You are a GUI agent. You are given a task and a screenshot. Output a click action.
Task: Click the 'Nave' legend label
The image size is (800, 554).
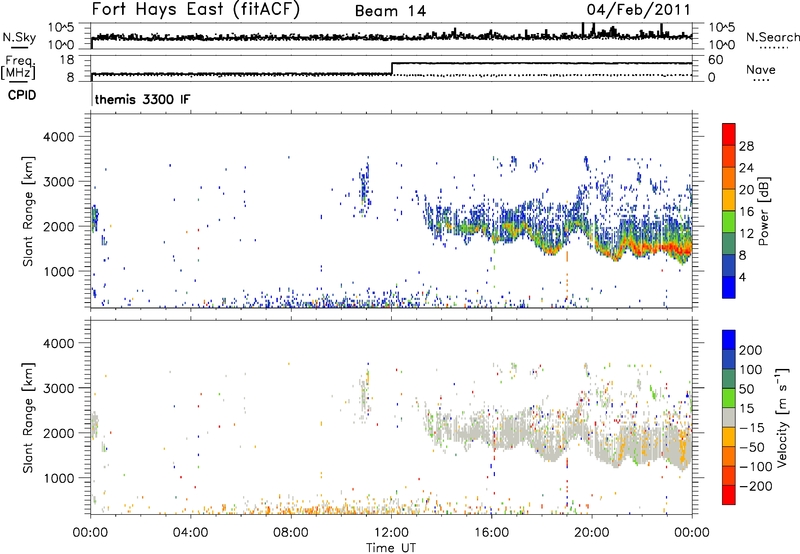tap(761, 69)
